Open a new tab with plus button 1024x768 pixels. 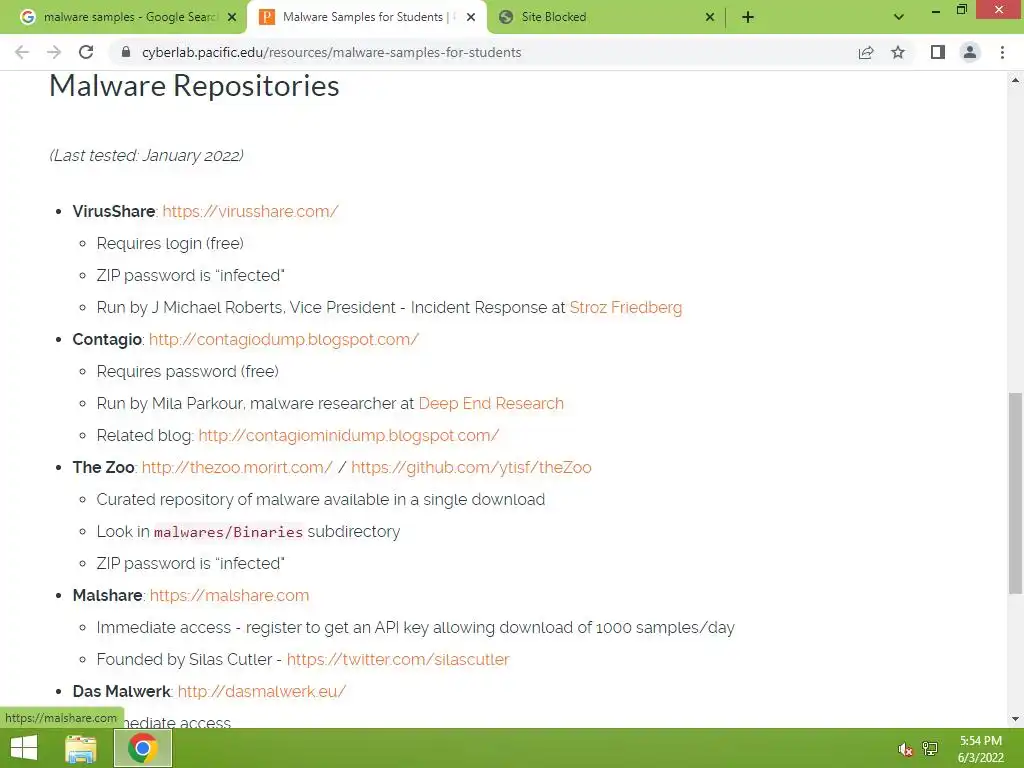click(748, 17)
